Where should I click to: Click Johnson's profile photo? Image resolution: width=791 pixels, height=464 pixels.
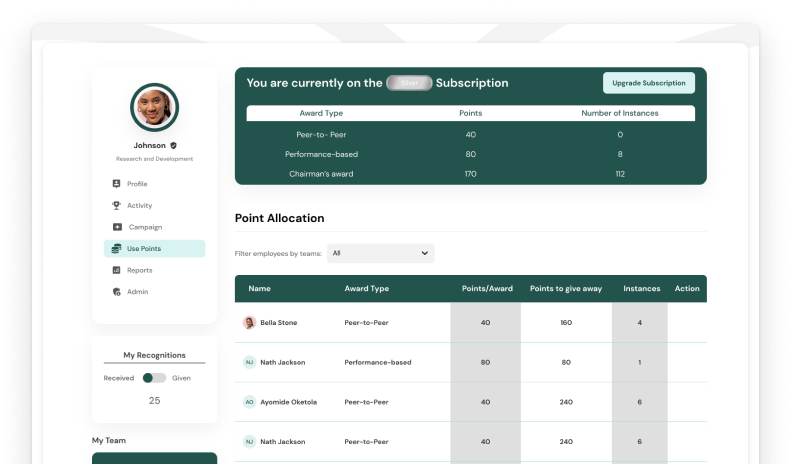point(155,107)
